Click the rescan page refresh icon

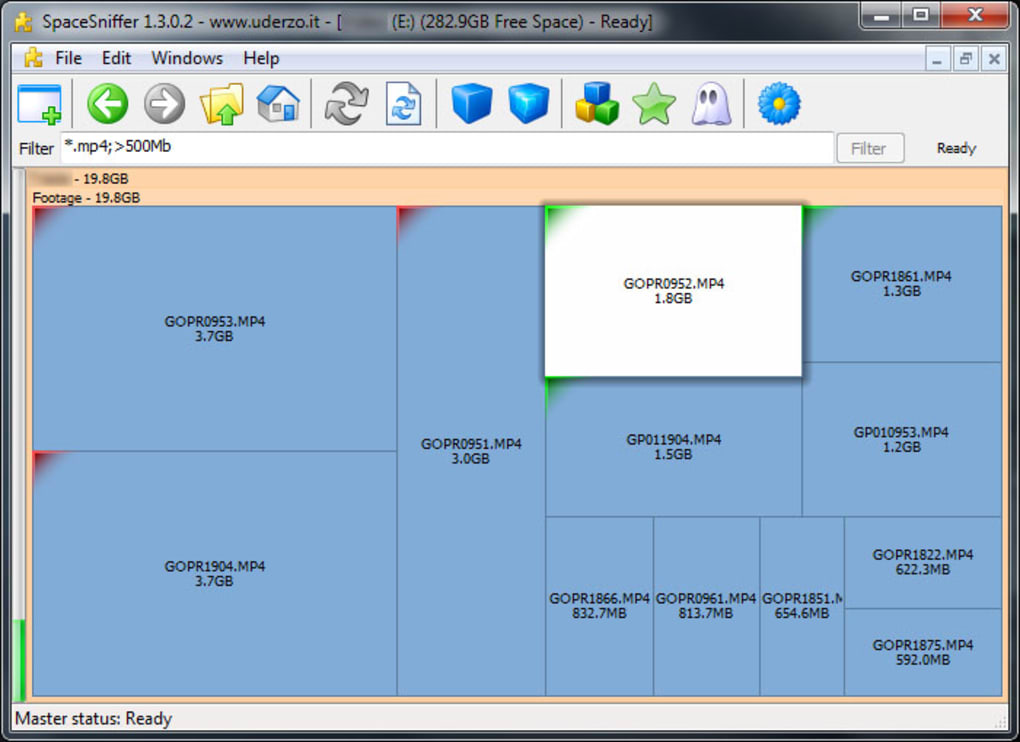(x=403, y=104)
